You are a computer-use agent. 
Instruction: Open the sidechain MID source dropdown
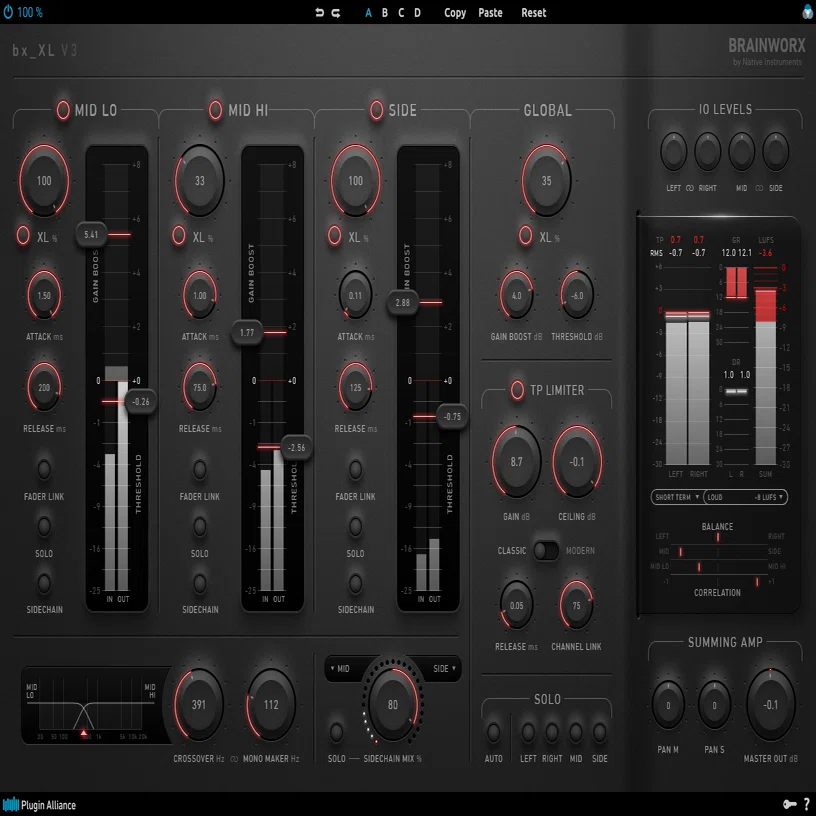pyautogui.click(x=341, y=668)
